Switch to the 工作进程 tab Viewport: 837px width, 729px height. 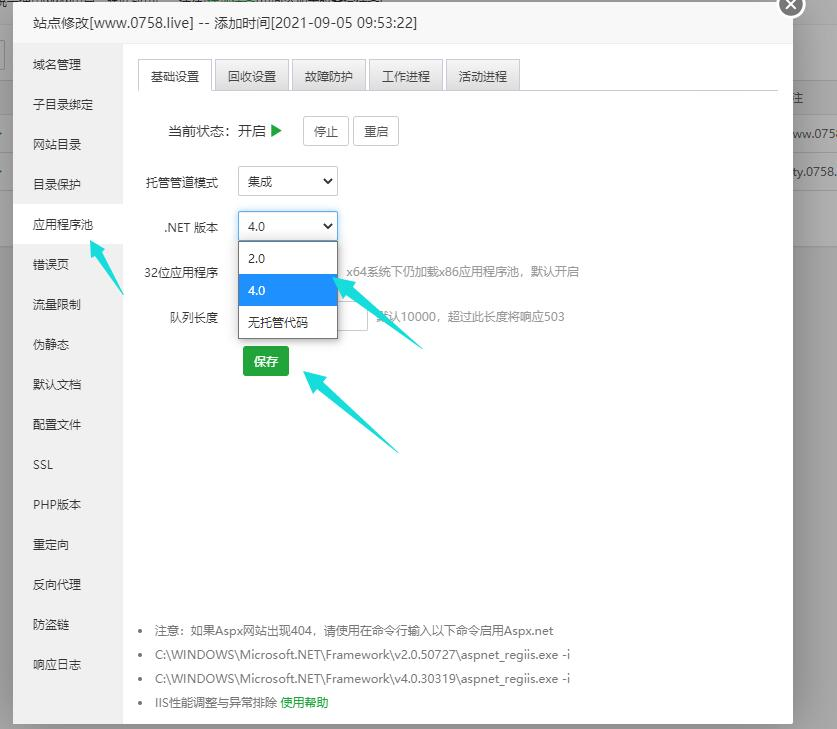(405, 76)
